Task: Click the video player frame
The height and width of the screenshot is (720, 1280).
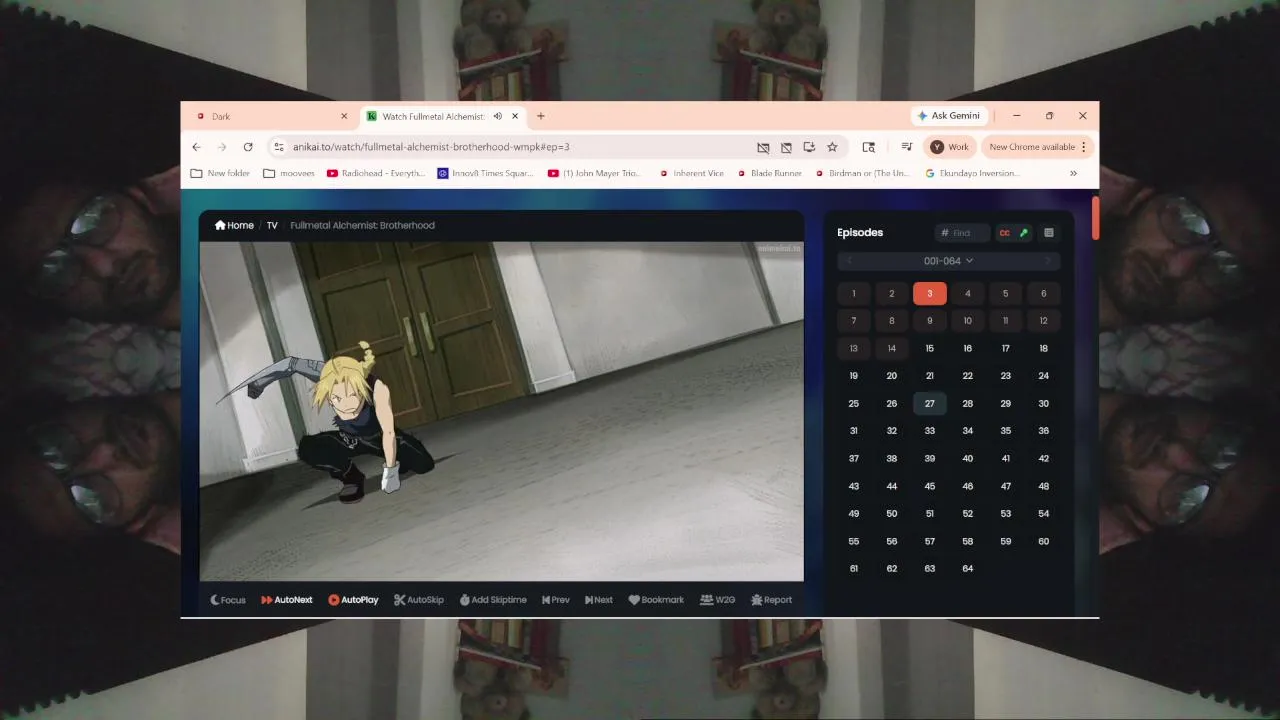Action: [x=501, y=411]
